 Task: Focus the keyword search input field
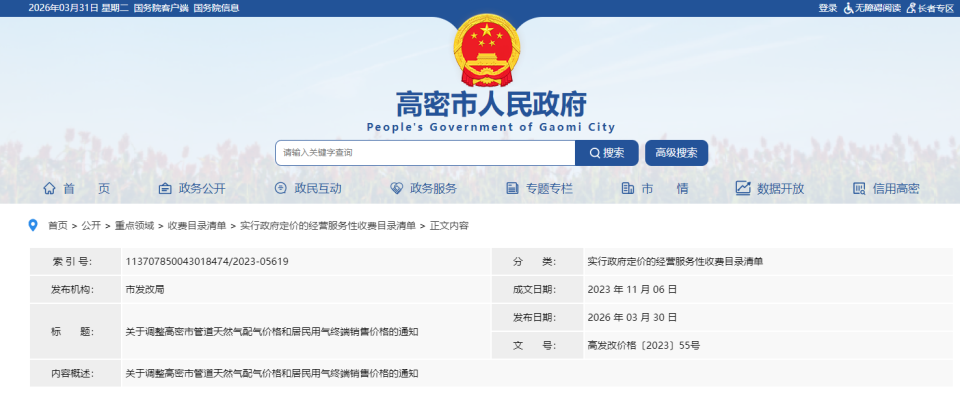(x=426, y=153)
